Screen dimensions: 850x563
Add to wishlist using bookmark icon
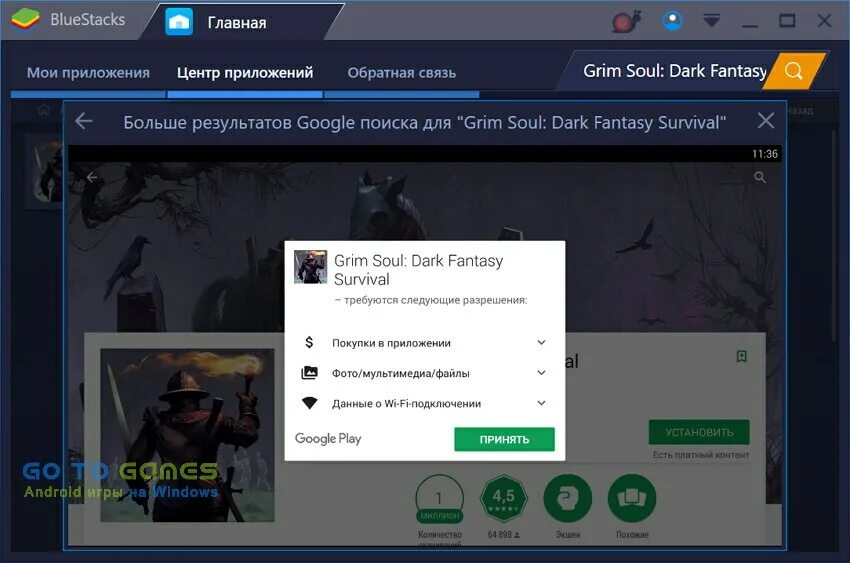point(742,356)
